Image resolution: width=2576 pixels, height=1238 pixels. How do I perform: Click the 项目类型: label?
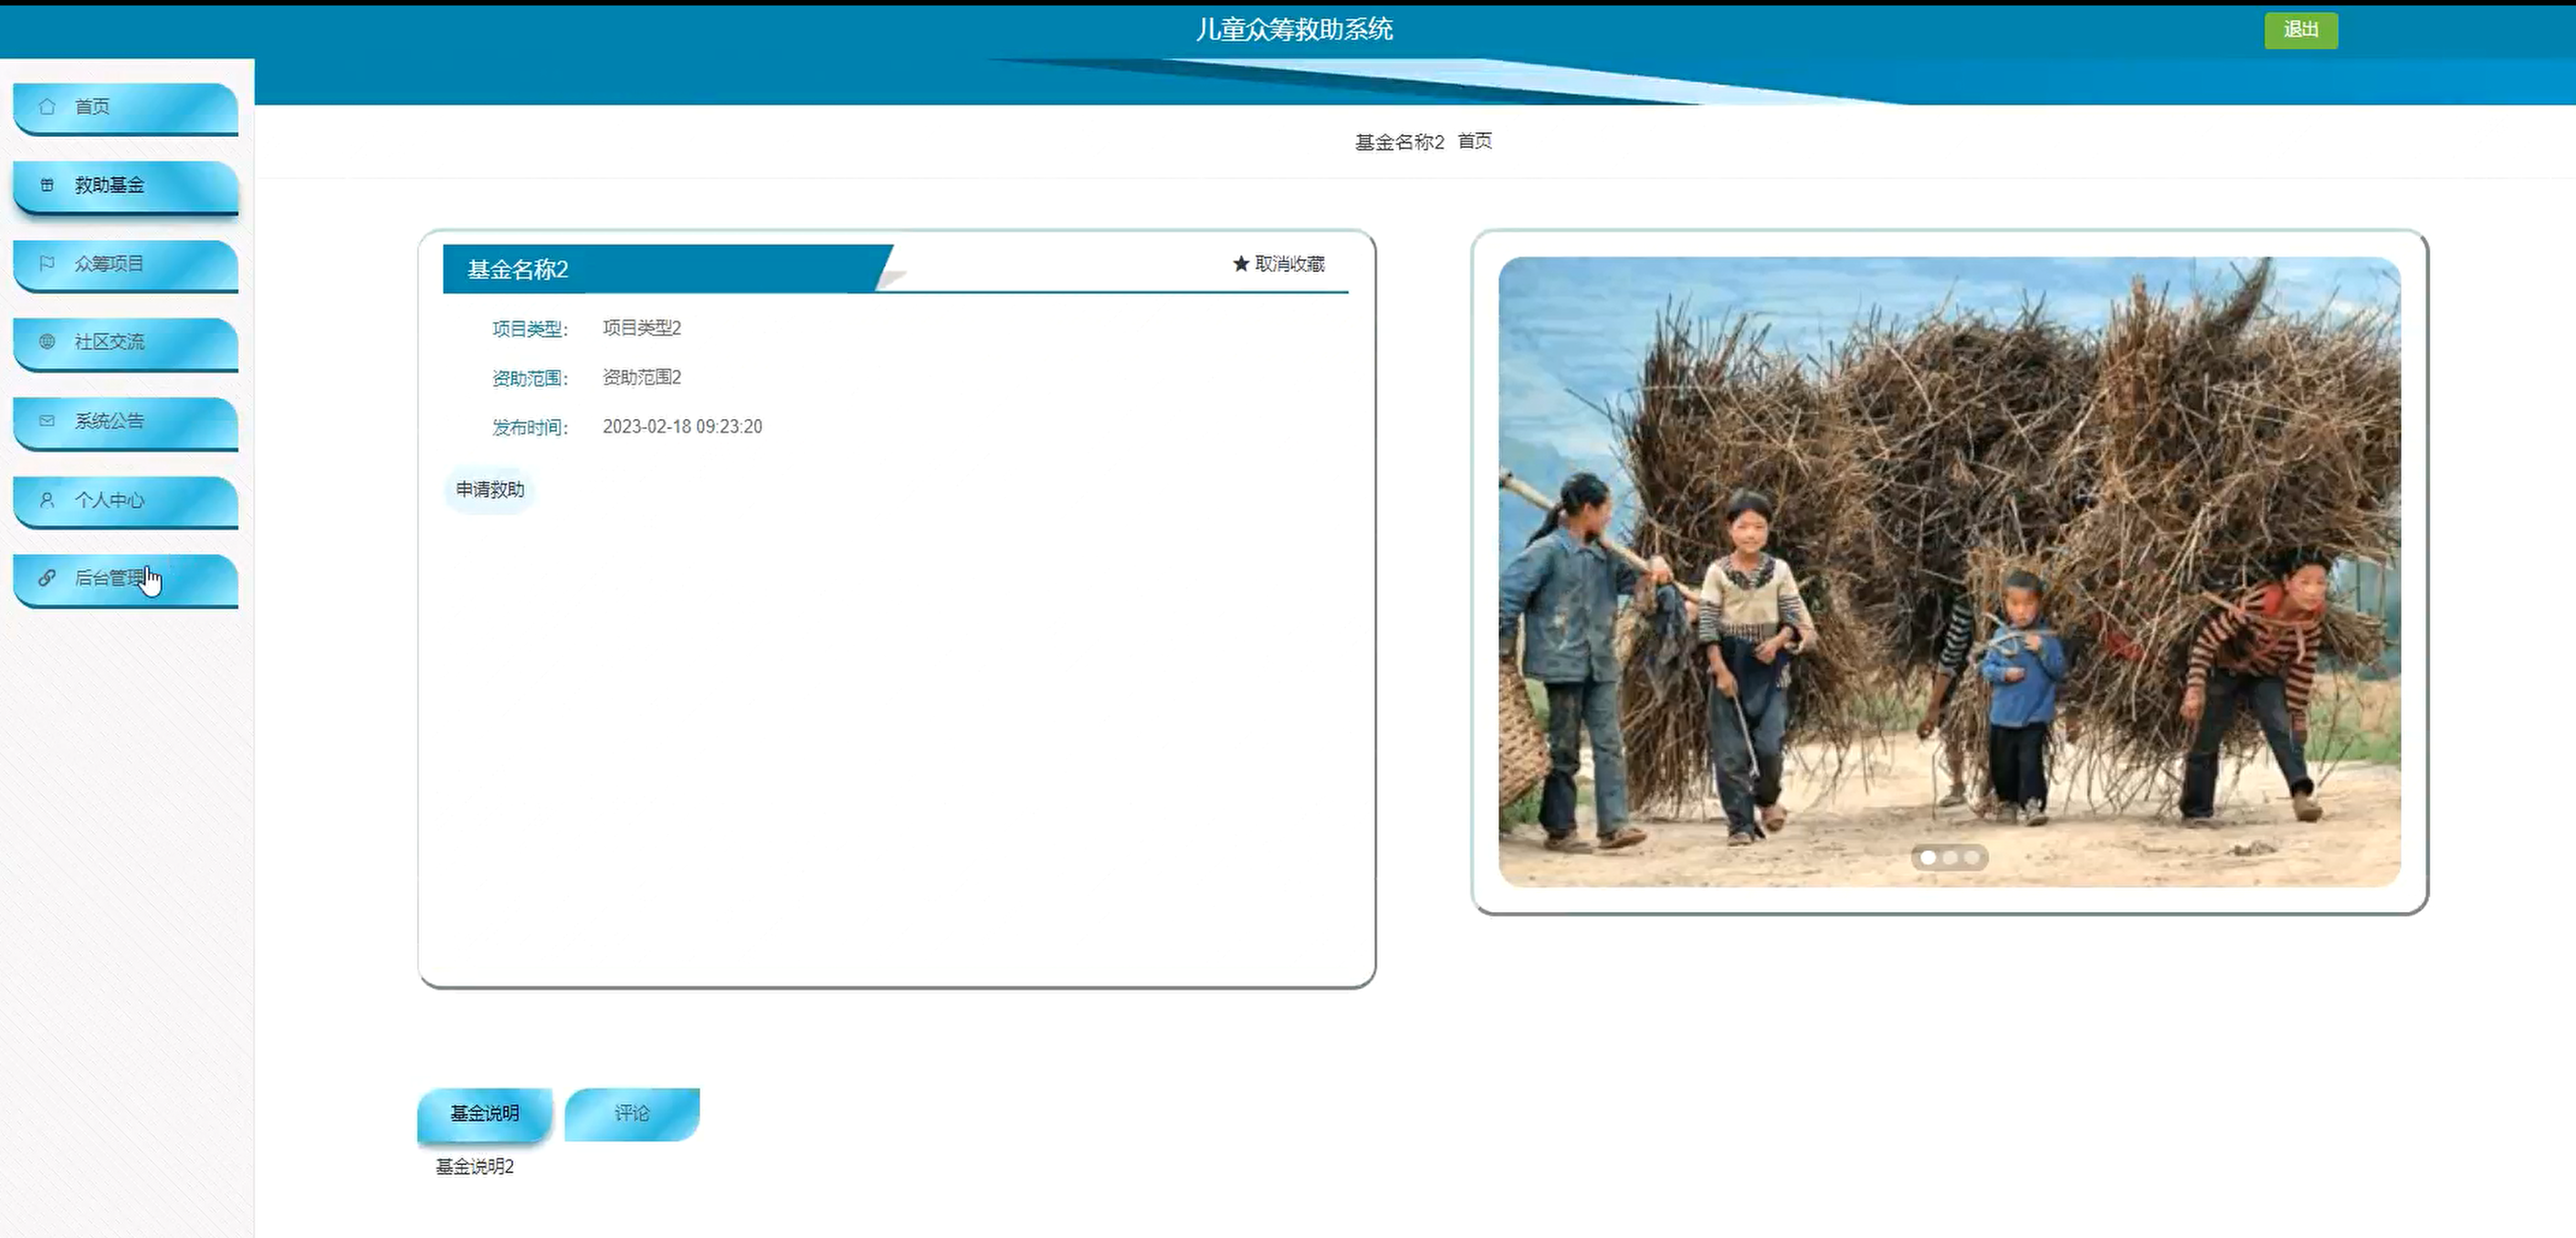[530, 329]
